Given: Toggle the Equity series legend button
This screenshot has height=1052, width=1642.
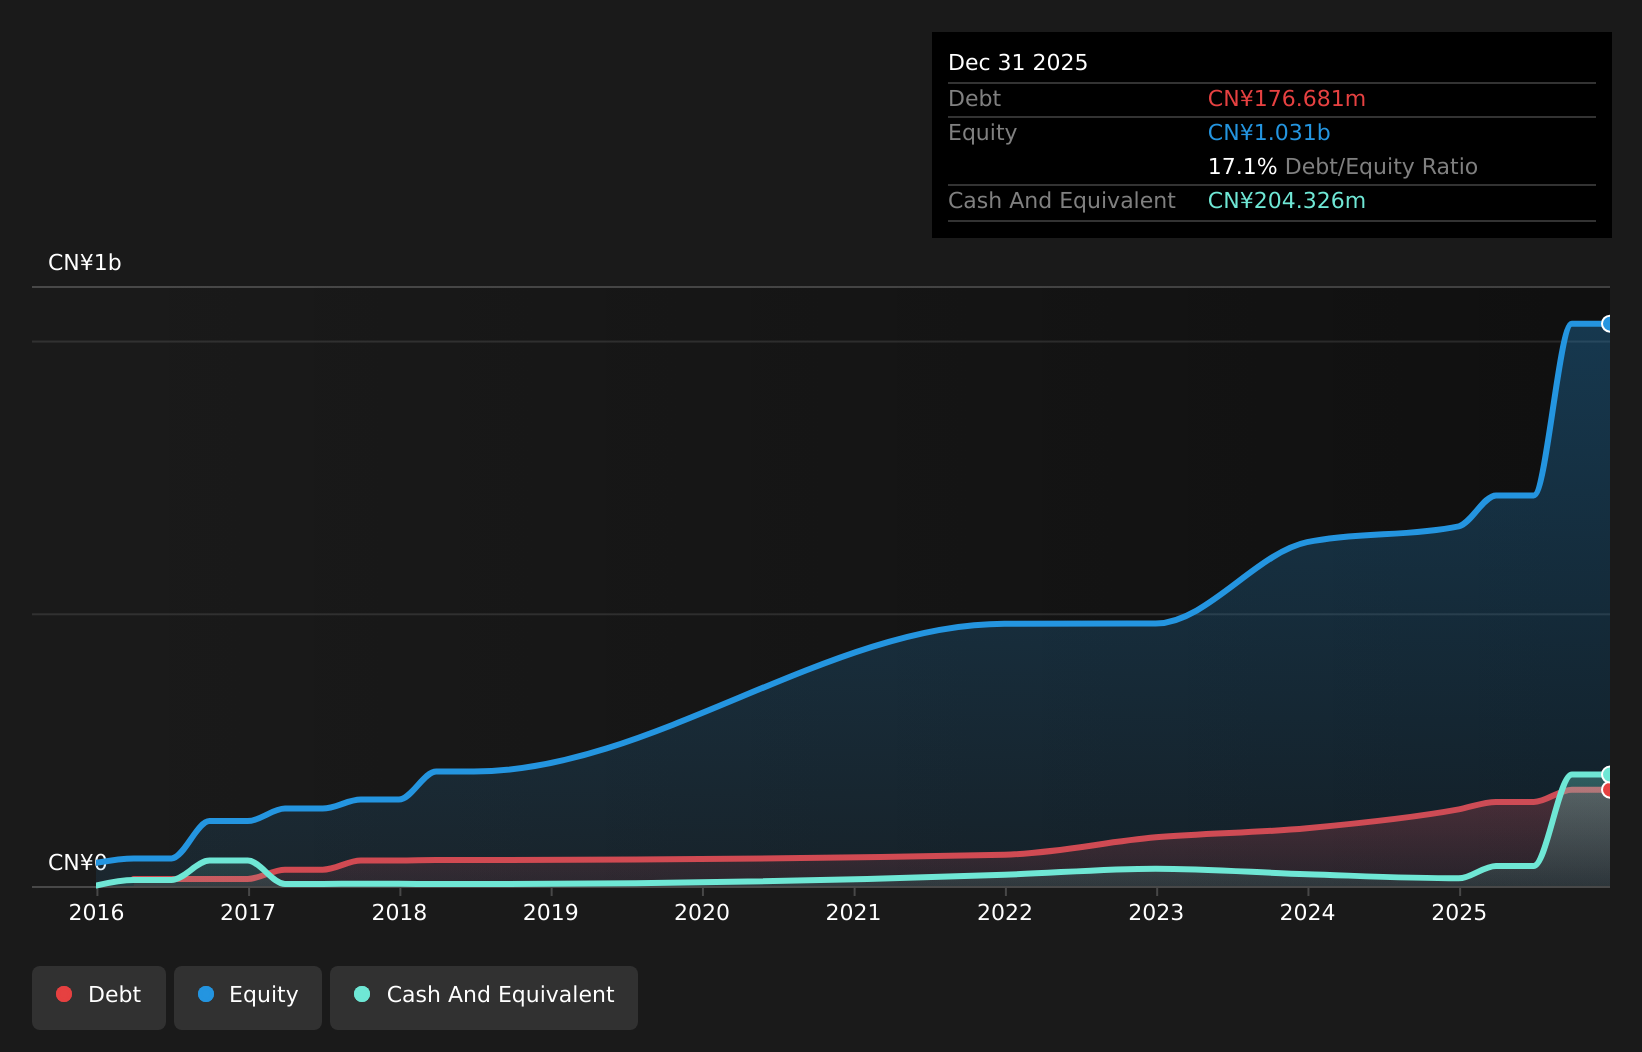Looking at the screenshot, I should 248,997.
